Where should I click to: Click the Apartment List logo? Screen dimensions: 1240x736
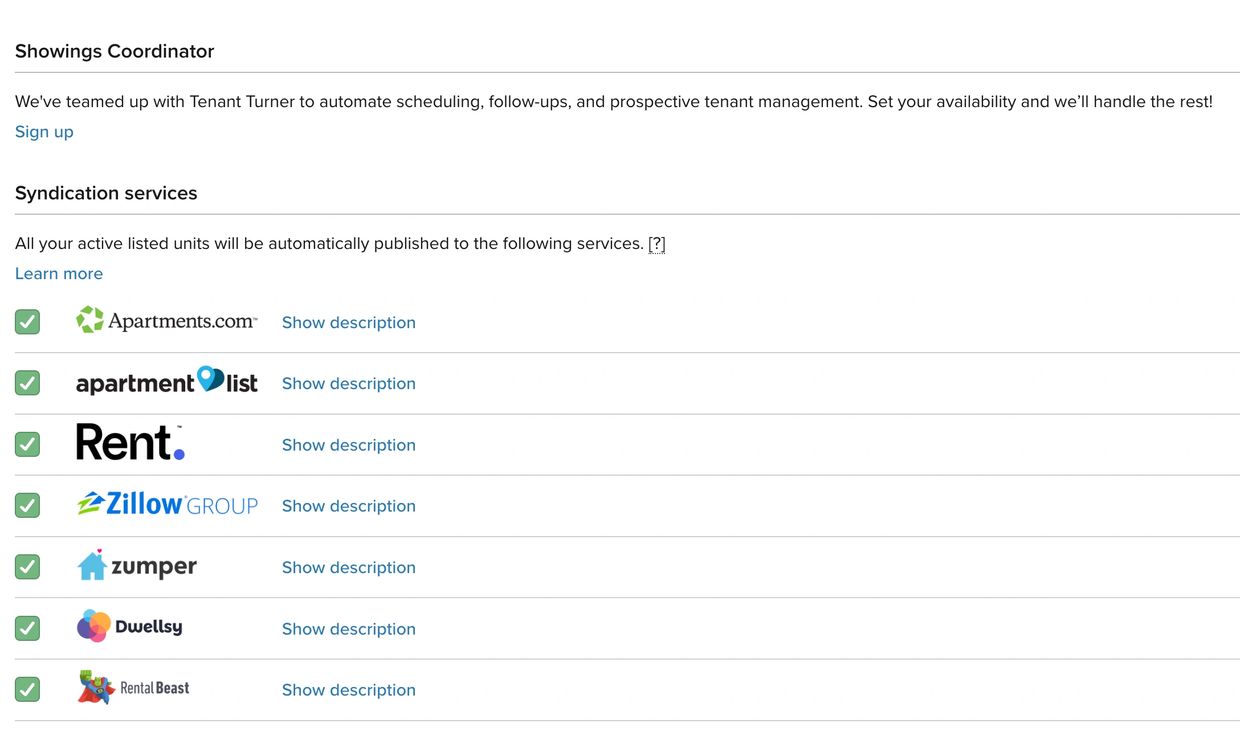pyautogui.click(x=166, y=382)
